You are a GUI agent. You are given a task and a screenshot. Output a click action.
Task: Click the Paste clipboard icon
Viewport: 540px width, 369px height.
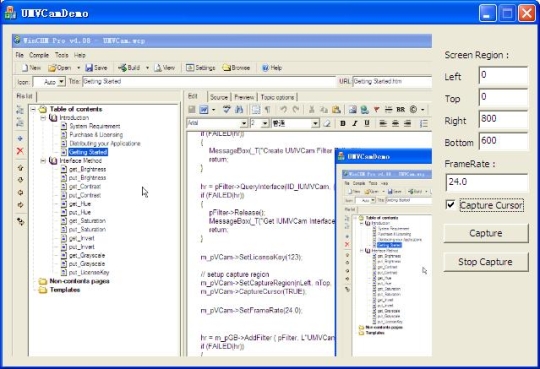(x=336, y=110)
